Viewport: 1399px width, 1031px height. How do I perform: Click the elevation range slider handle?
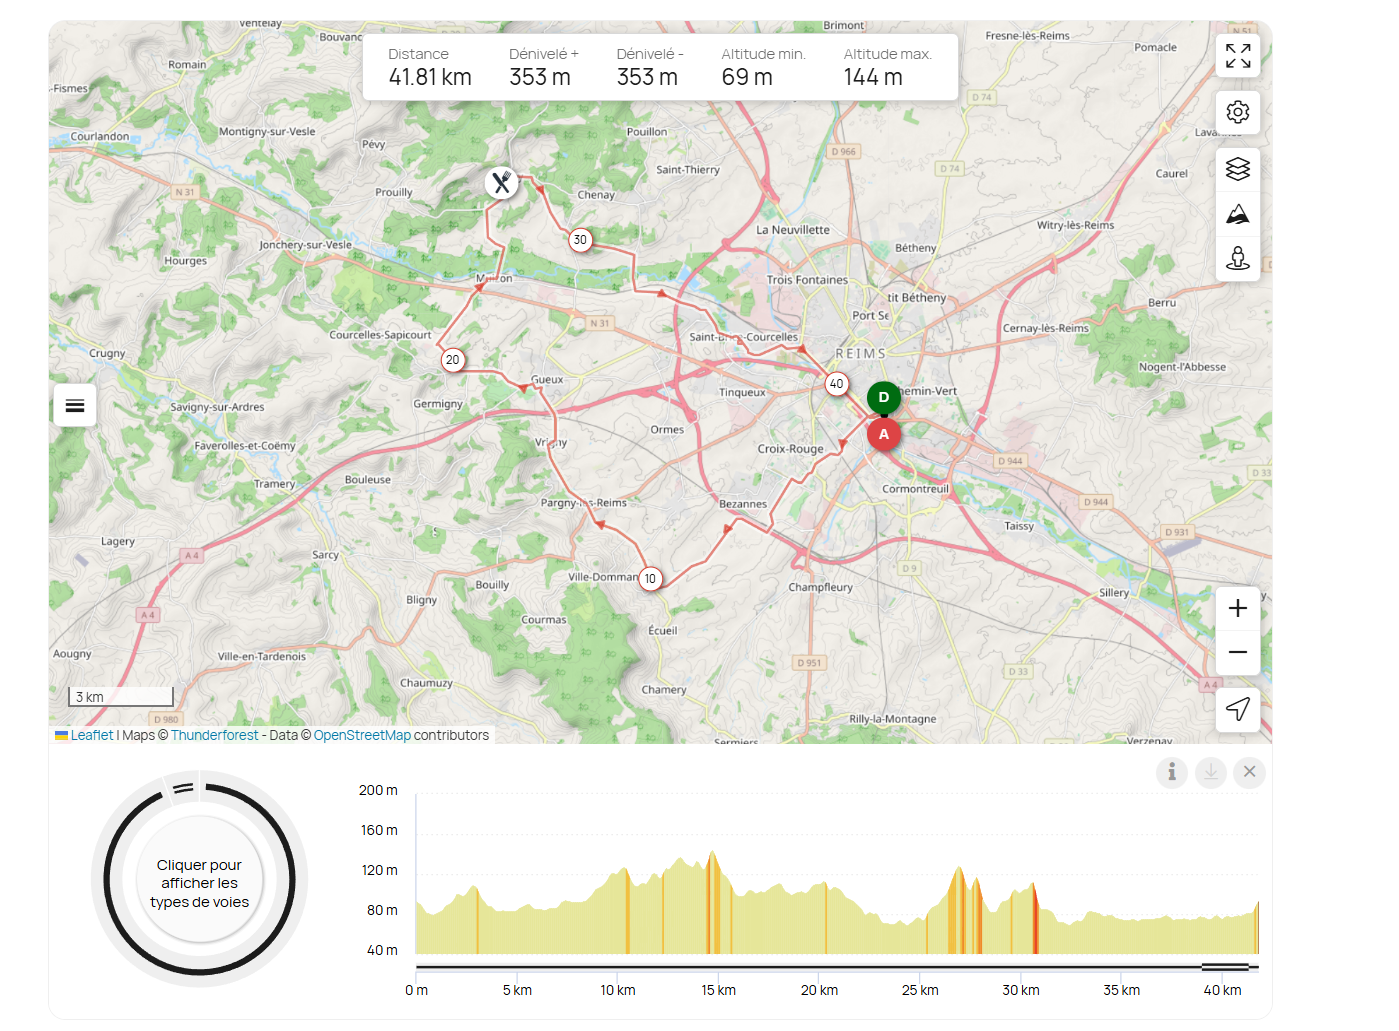(x=1225, y=967)
